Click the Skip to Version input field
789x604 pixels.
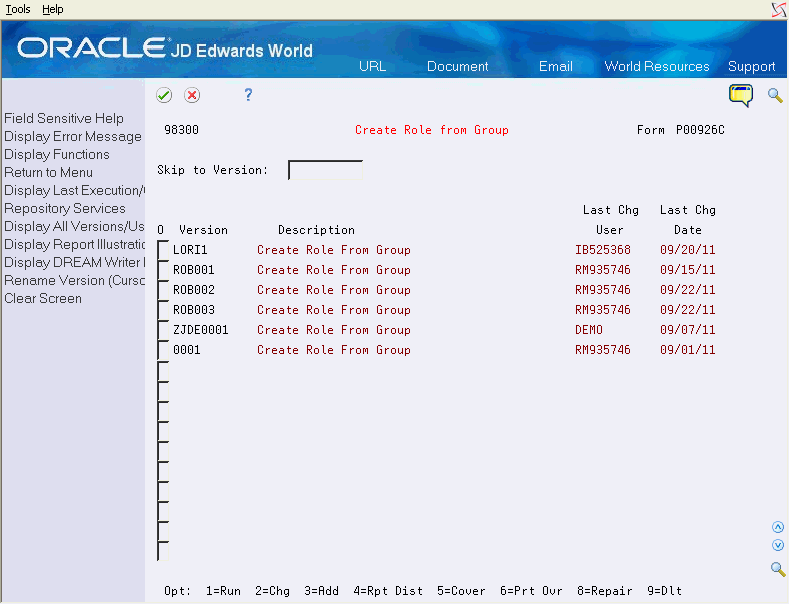click(x=326, y=170)
